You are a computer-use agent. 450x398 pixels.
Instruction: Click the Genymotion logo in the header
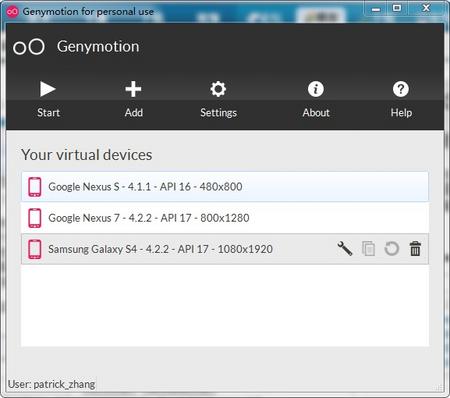click(29, 47)
